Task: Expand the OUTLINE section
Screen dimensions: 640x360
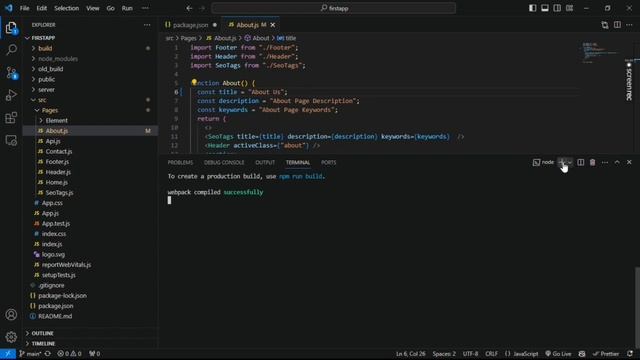Action: [90, 333]
